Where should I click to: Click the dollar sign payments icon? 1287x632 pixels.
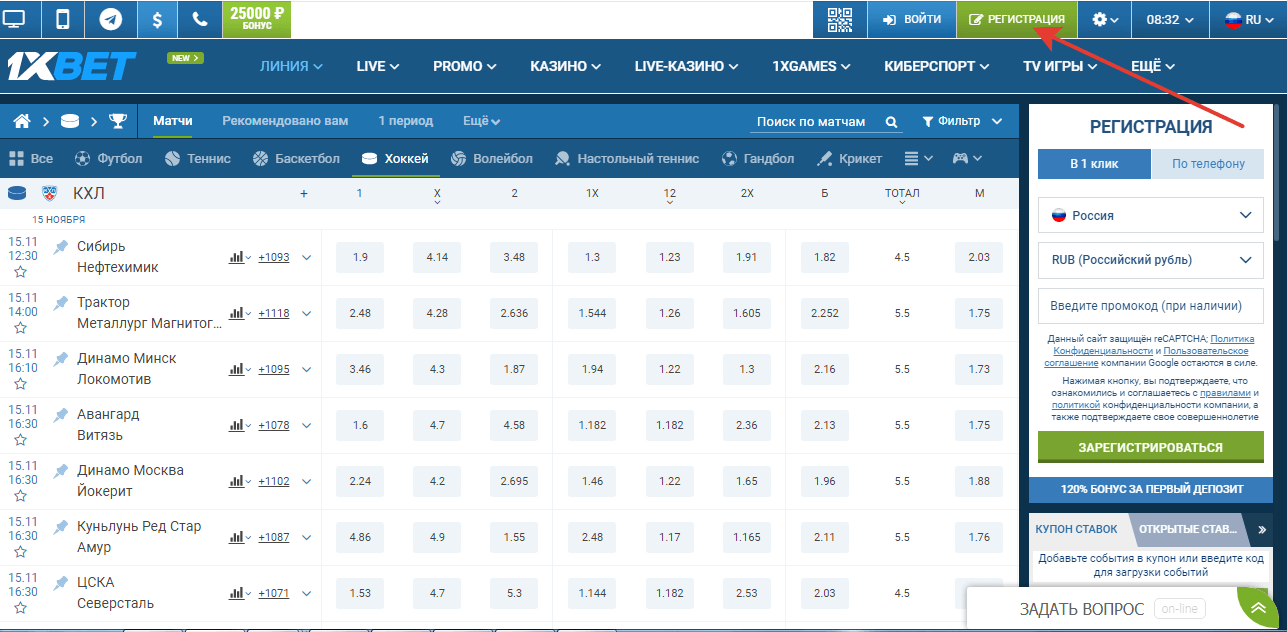pyautogui.click(x=157, y=19)
